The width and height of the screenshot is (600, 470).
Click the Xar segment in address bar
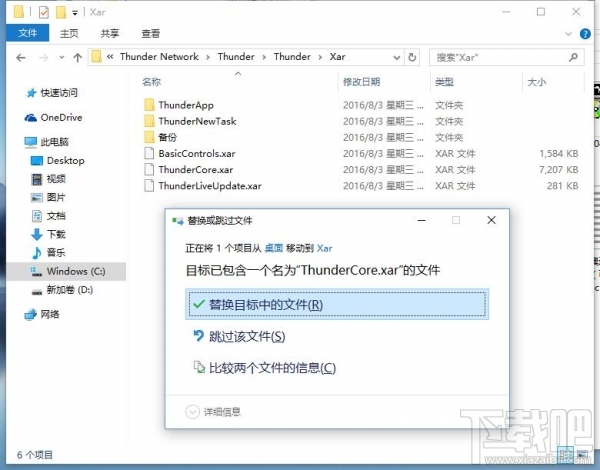coord(338,57)
